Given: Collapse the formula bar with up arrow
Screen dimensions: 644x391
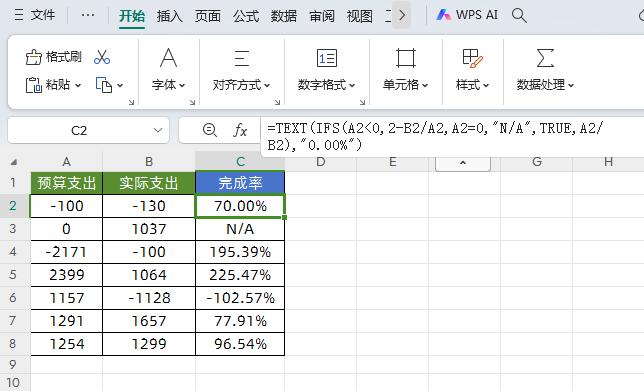Looking at the screenshot, I should click(463, 163).
